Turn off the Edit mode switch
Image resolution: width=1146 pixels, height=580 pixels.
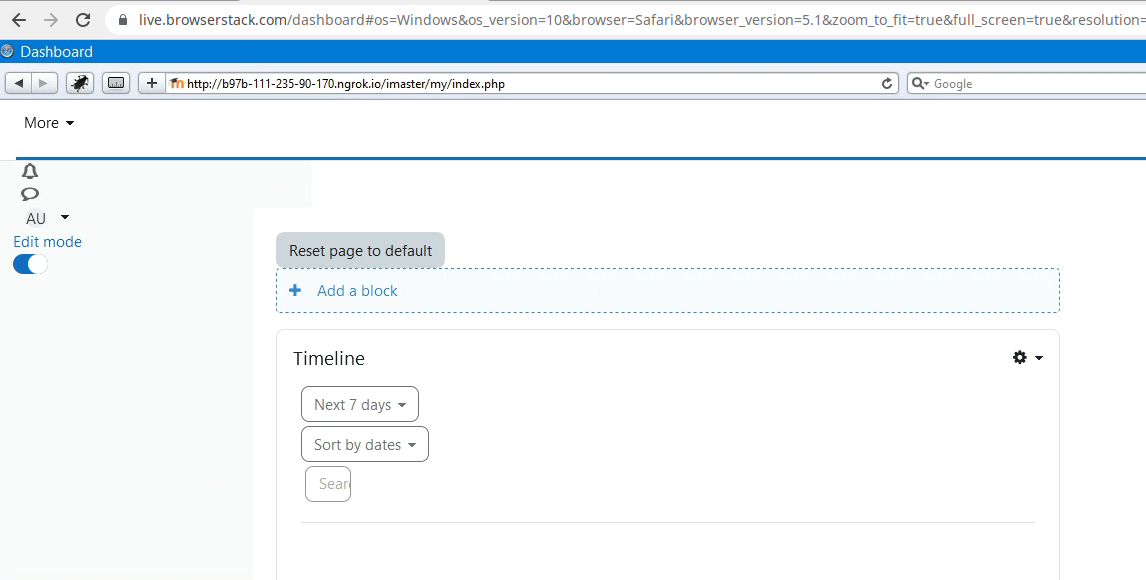click(x=30, y=264)
